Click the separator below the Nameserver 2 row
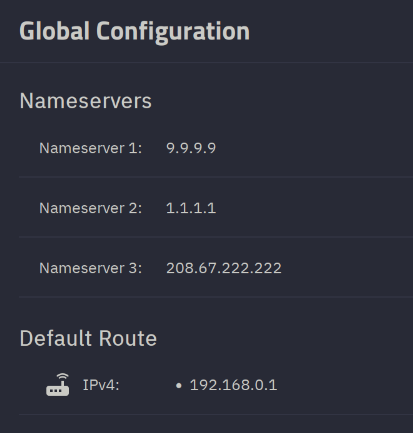413x433 pixels. pos(216,237)
